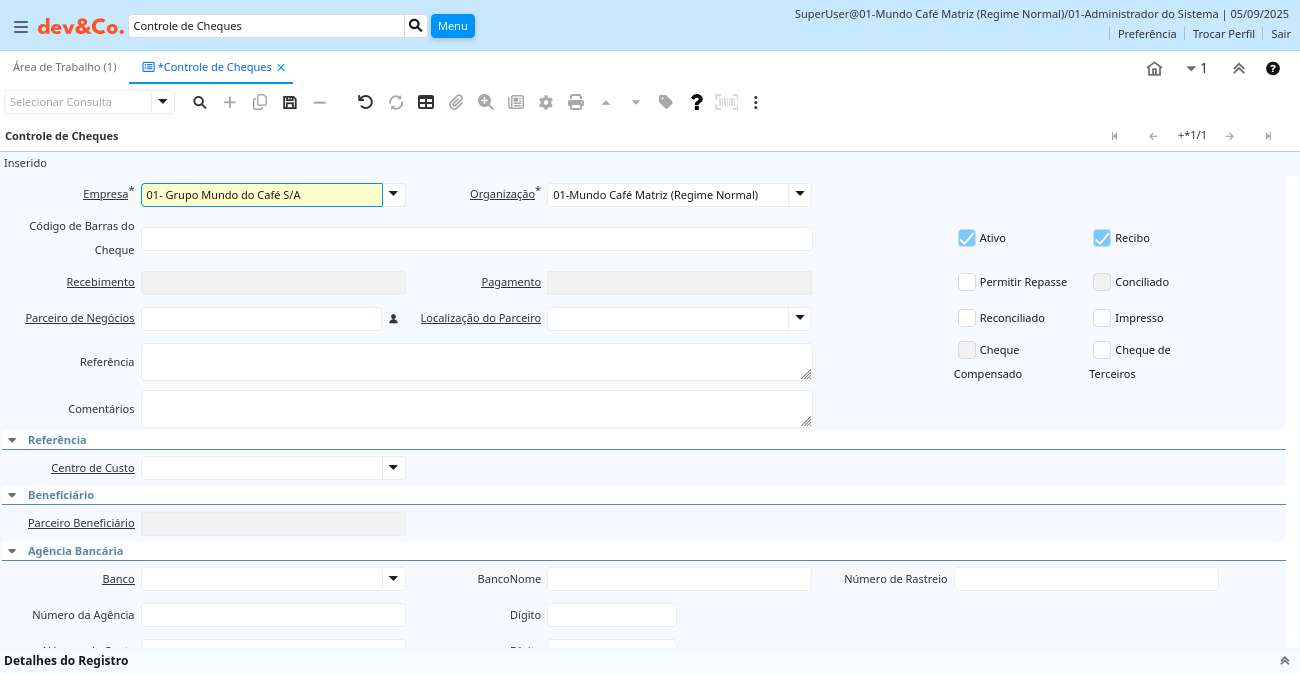The image size is (1300, 674).
Task: Click the Help question mark toolbar icon
Action: point(697,102)
